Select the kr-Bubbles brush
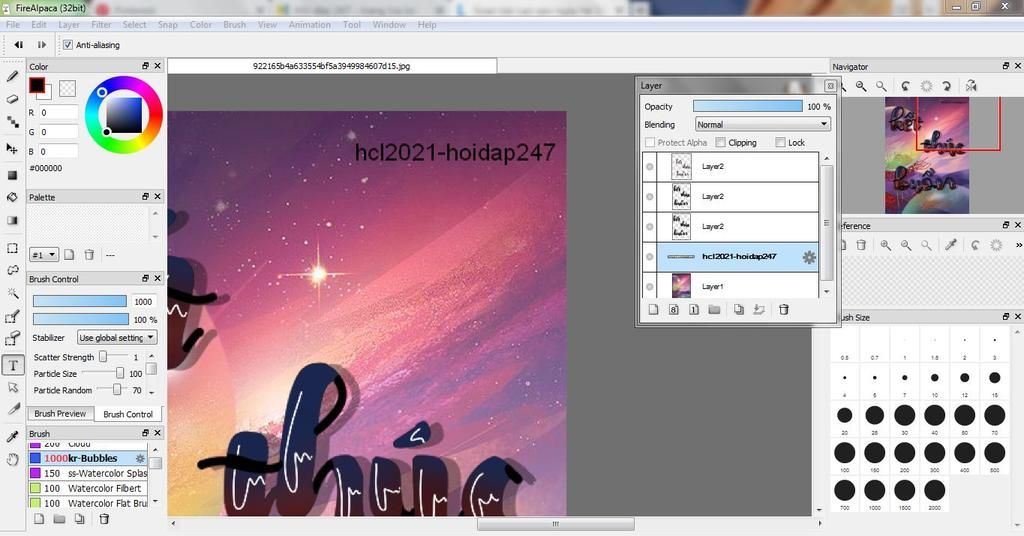This screenshot has width=1024, height=536. pyautogui.click(x=88, y=458)
